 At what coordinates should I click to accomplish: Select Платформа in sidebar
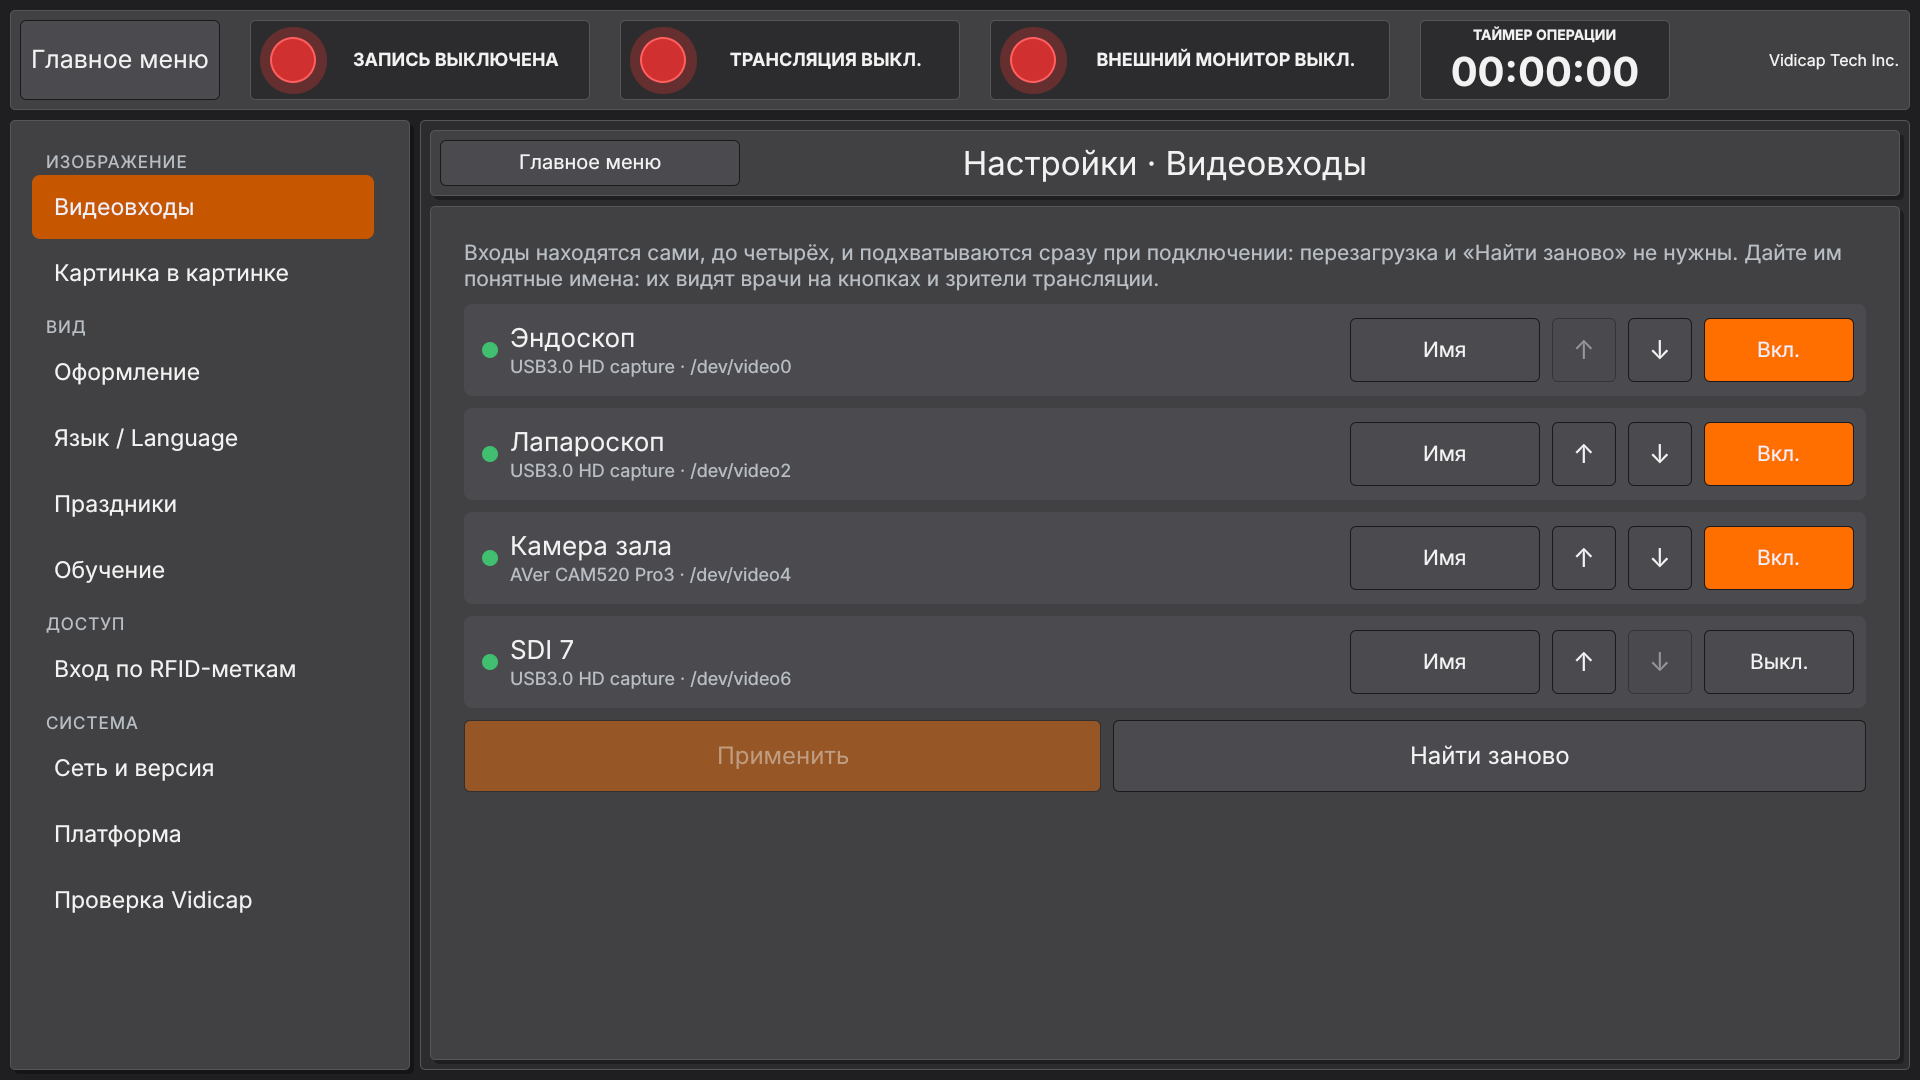click(x=203, y=834)
